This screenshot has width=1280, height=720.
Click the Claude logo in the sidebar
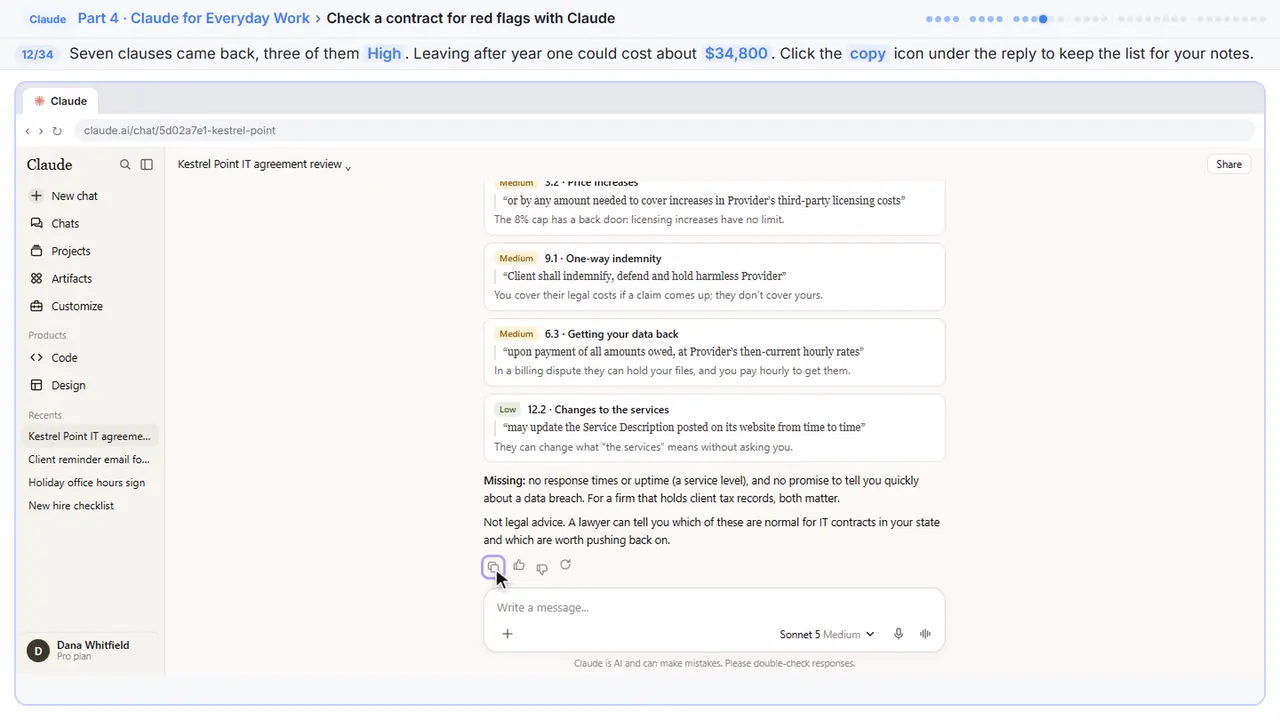(x=50, y=165)
